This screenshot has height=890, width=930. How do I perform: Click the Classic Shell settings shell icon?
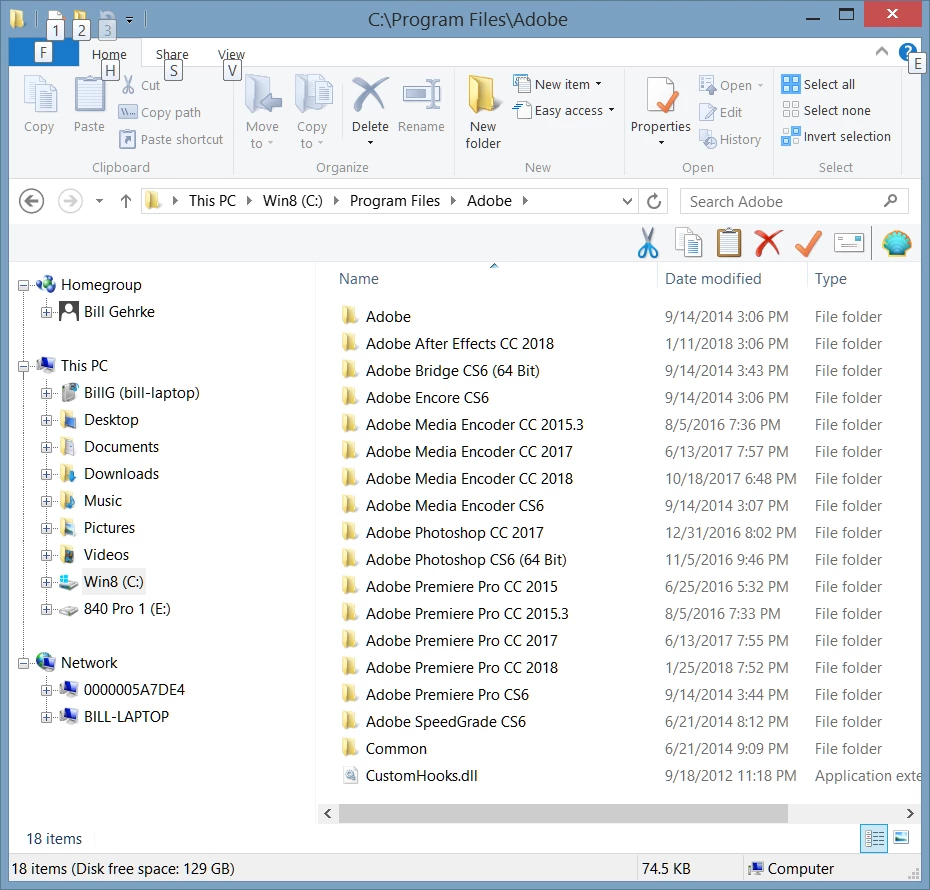[x=896, y=243]
